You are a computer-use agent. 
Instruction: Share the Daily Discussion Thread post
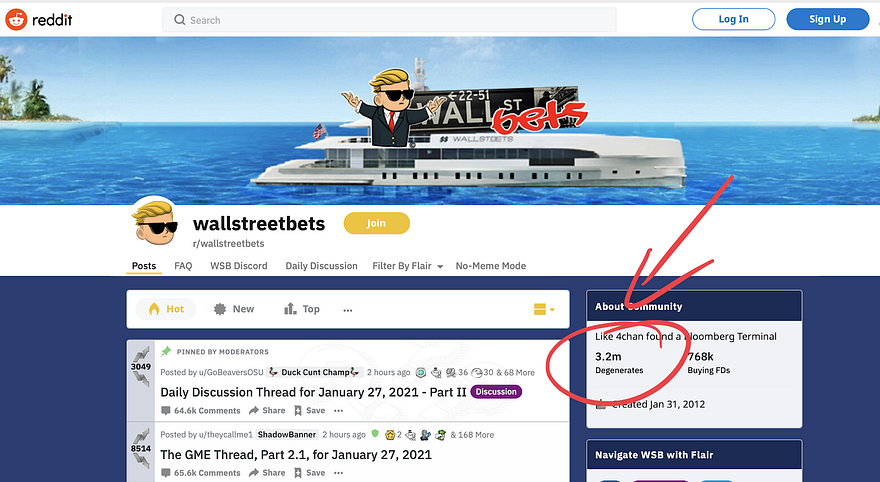click(267, 411)
